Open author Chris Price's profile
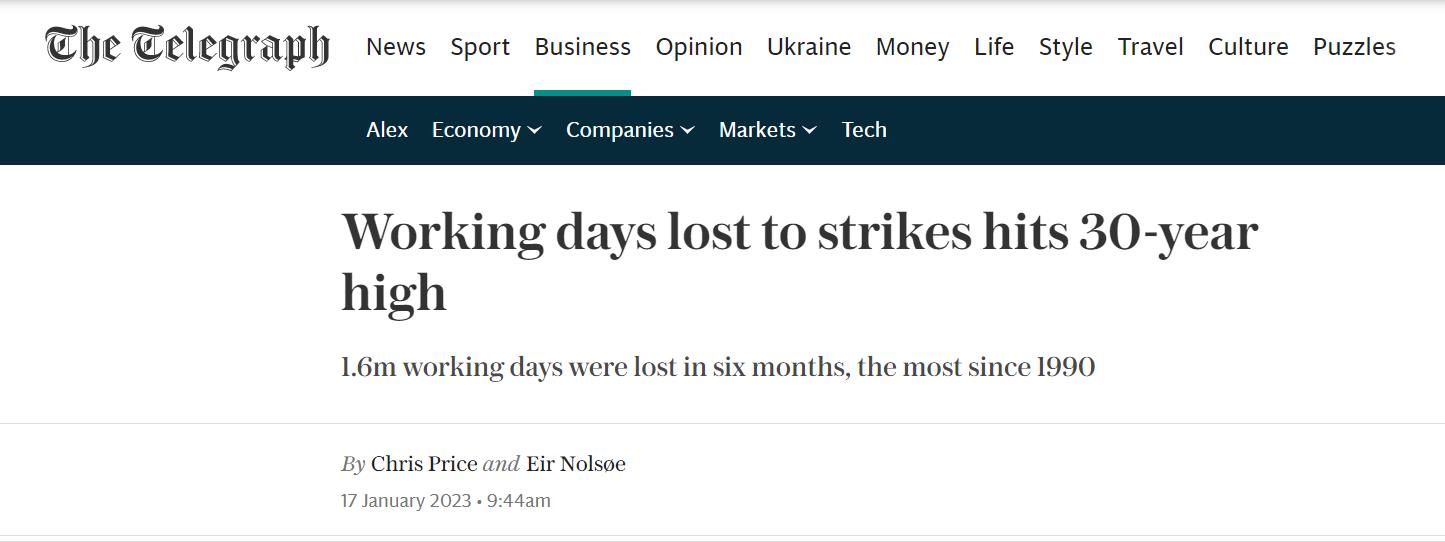1445x542 pixels. point(424,464)
